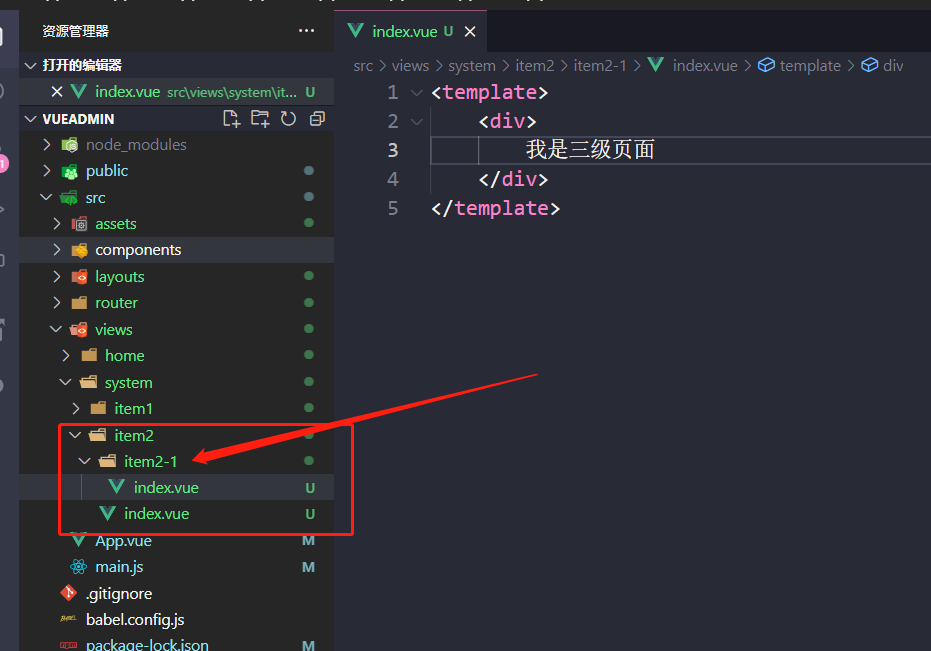Select the public folder label
This screenshot has height=651, width=931.
point(107,171)
